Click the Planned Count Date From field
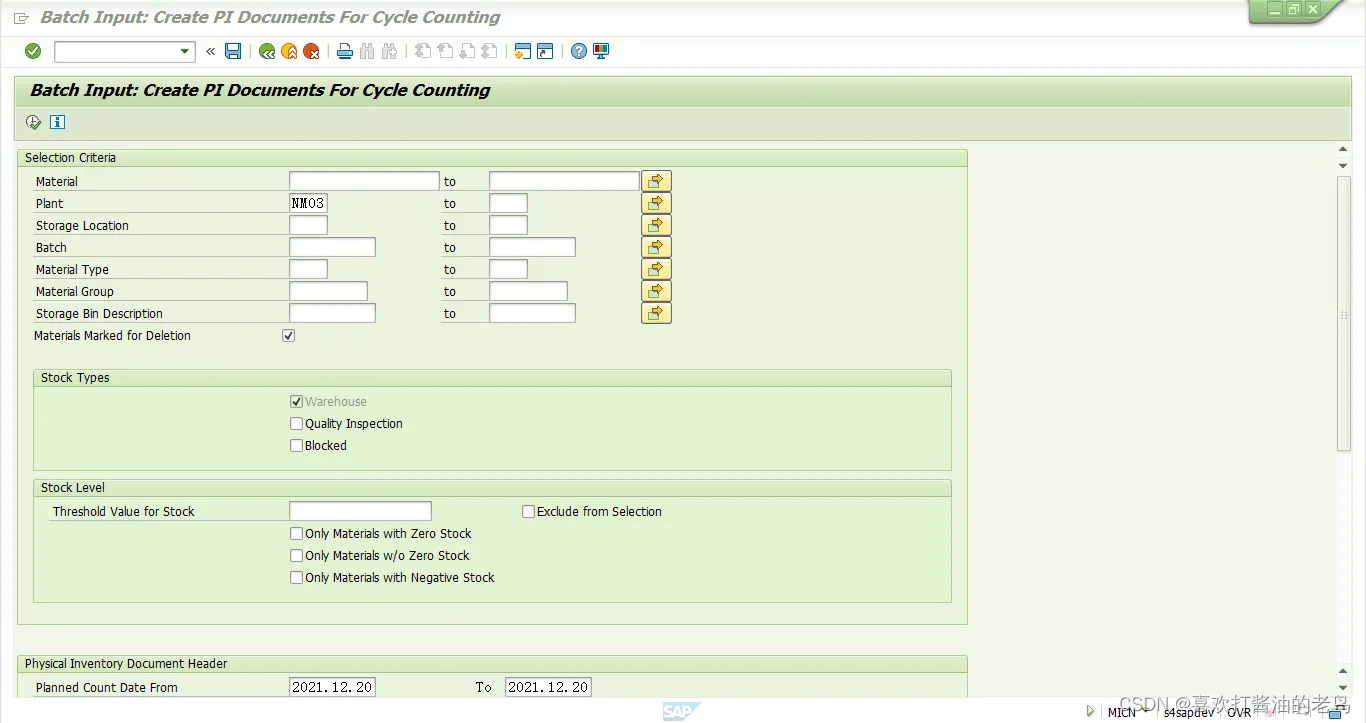The image size is (1366, 723). coord(332,687)
